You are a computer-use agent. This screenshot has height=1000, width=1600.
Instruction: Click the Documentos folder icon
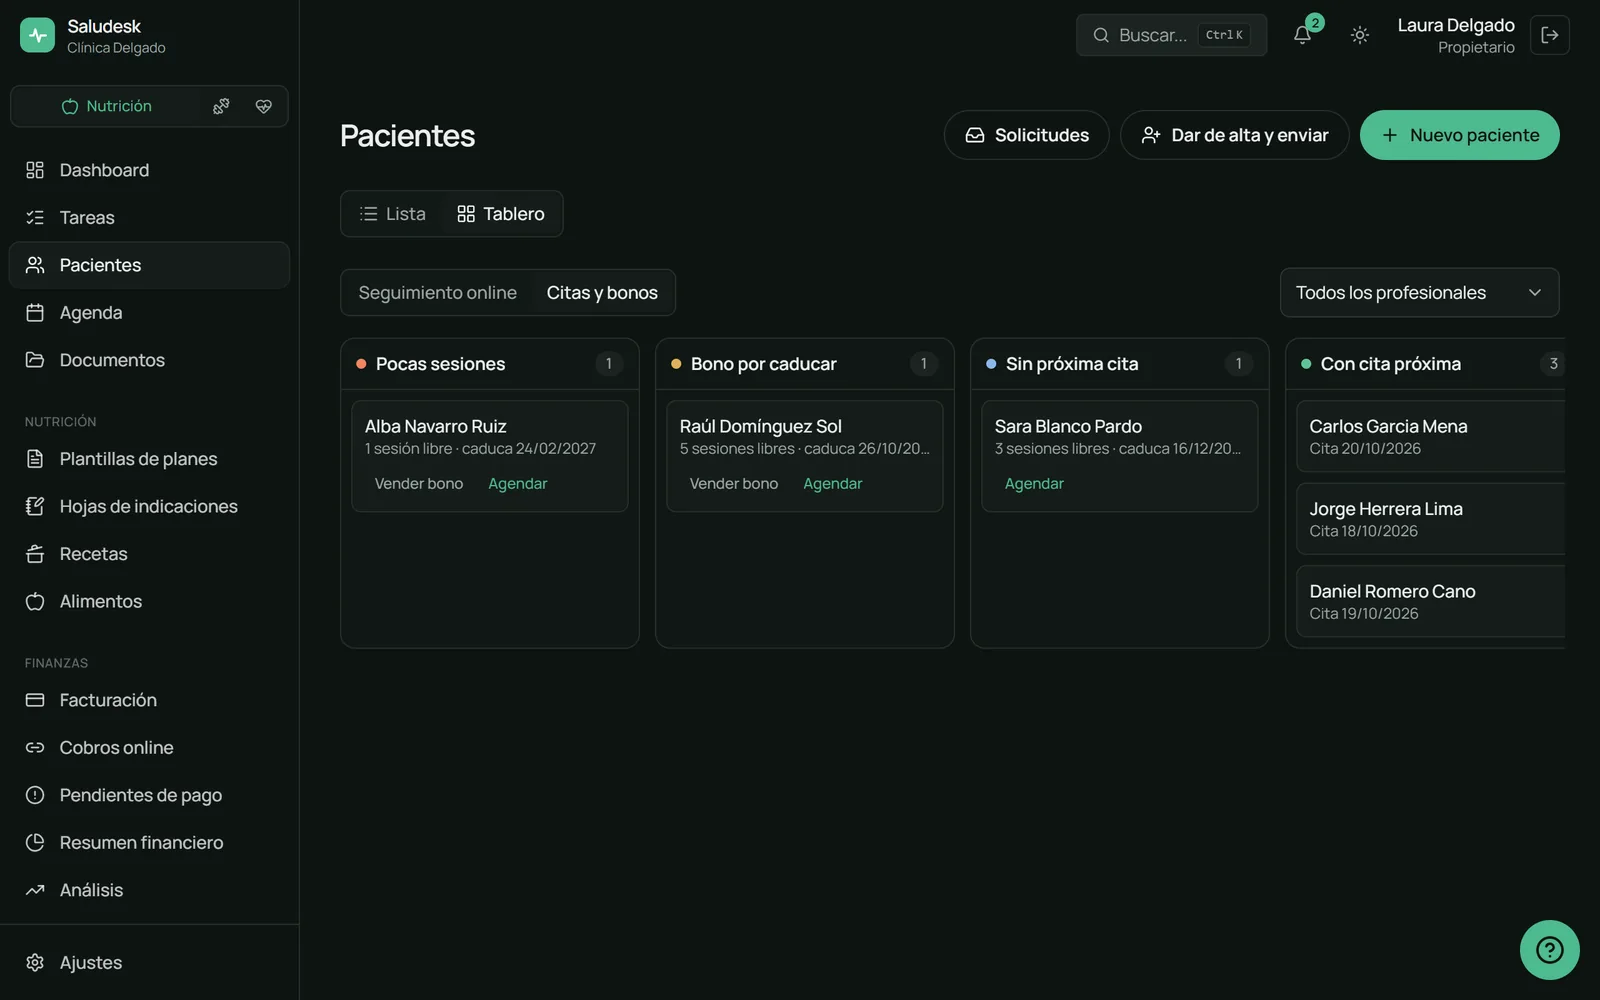[35, 360]
